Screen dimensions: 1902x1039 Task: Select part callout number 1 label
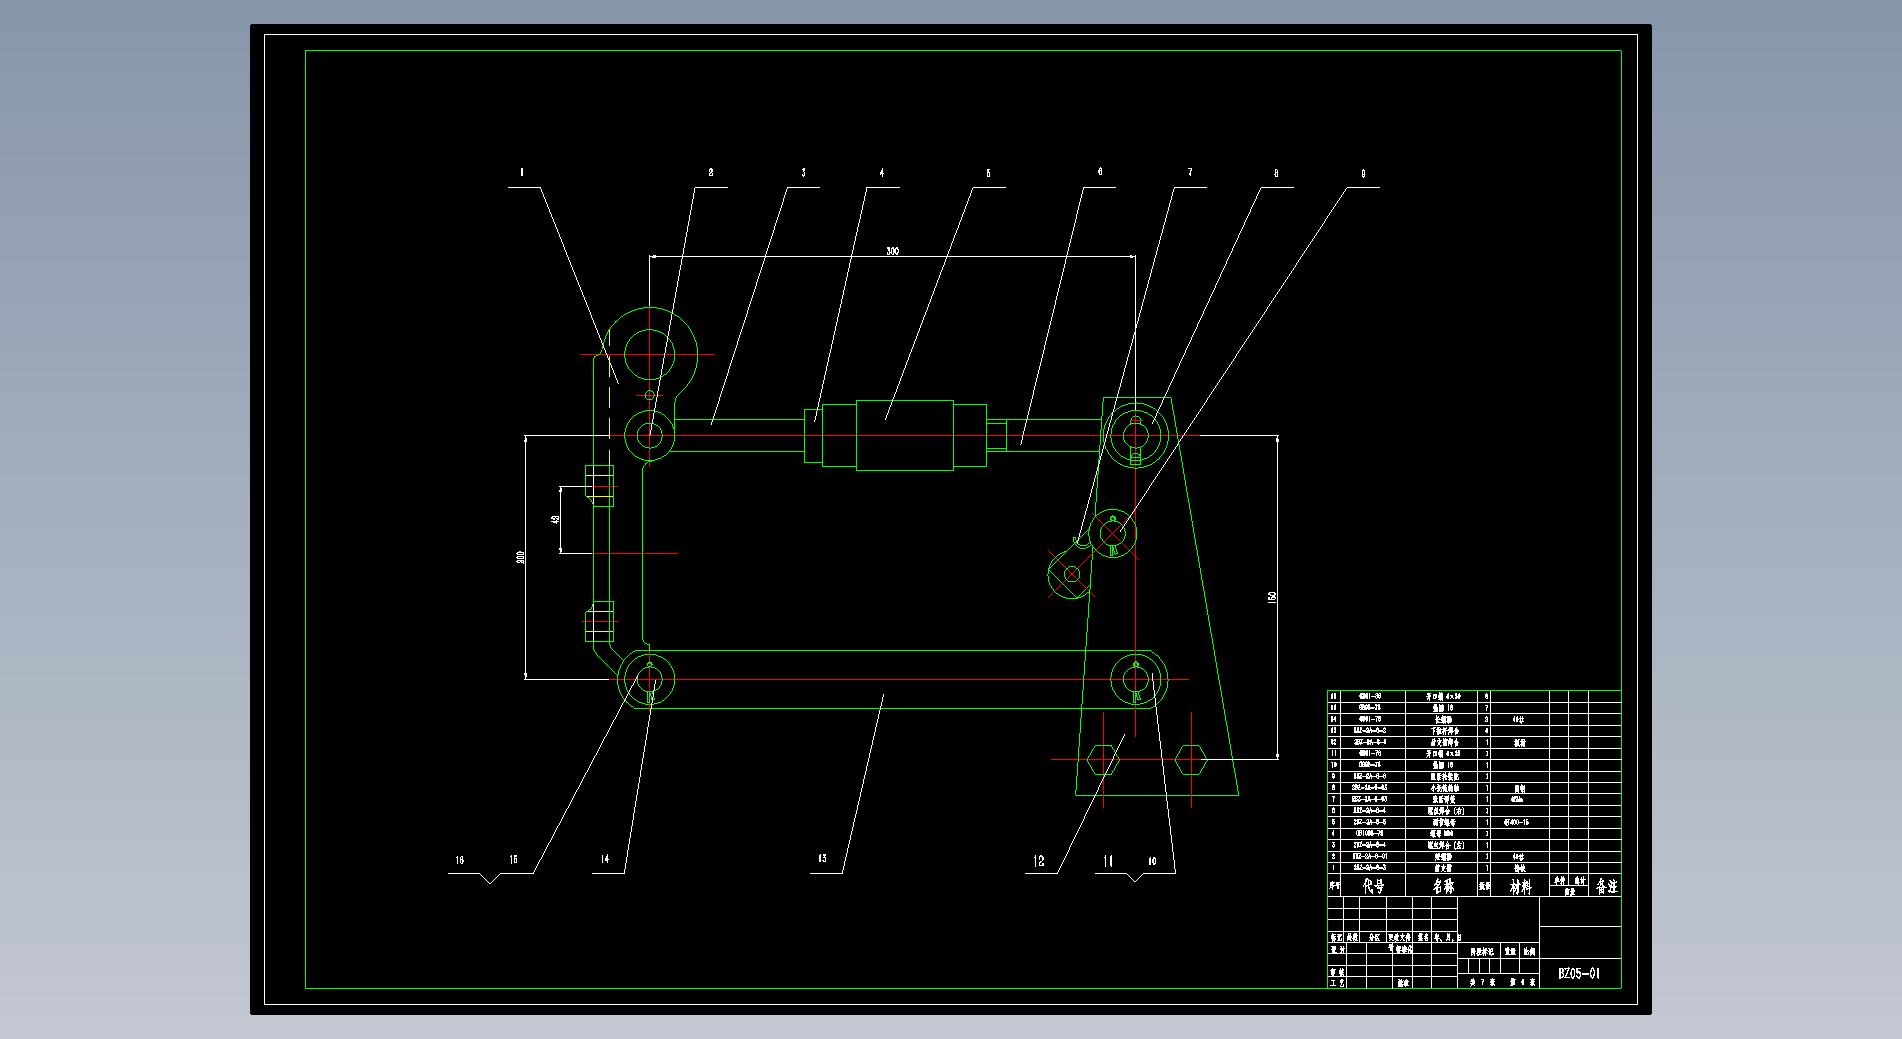pyautogui.click(x=522, y=173)
